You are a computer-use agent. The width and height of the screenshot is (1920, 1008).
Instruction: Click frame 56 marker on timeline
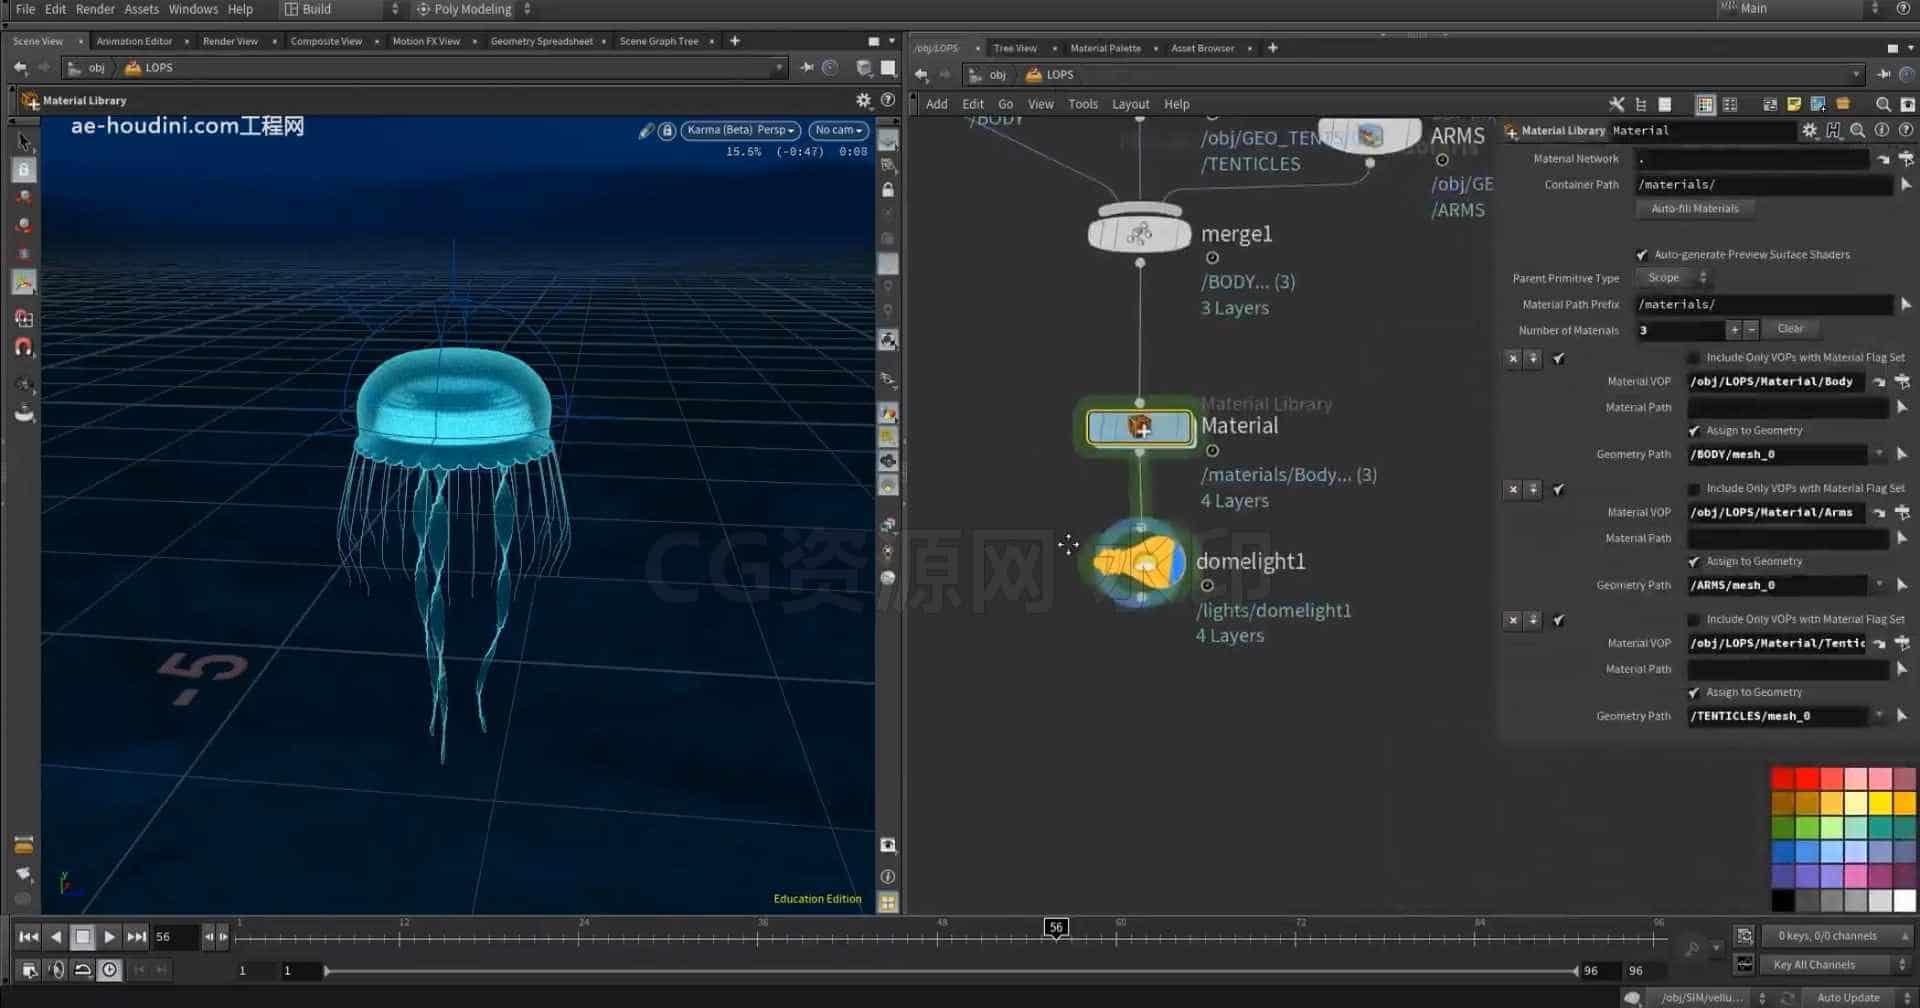tap(1056, 928)
